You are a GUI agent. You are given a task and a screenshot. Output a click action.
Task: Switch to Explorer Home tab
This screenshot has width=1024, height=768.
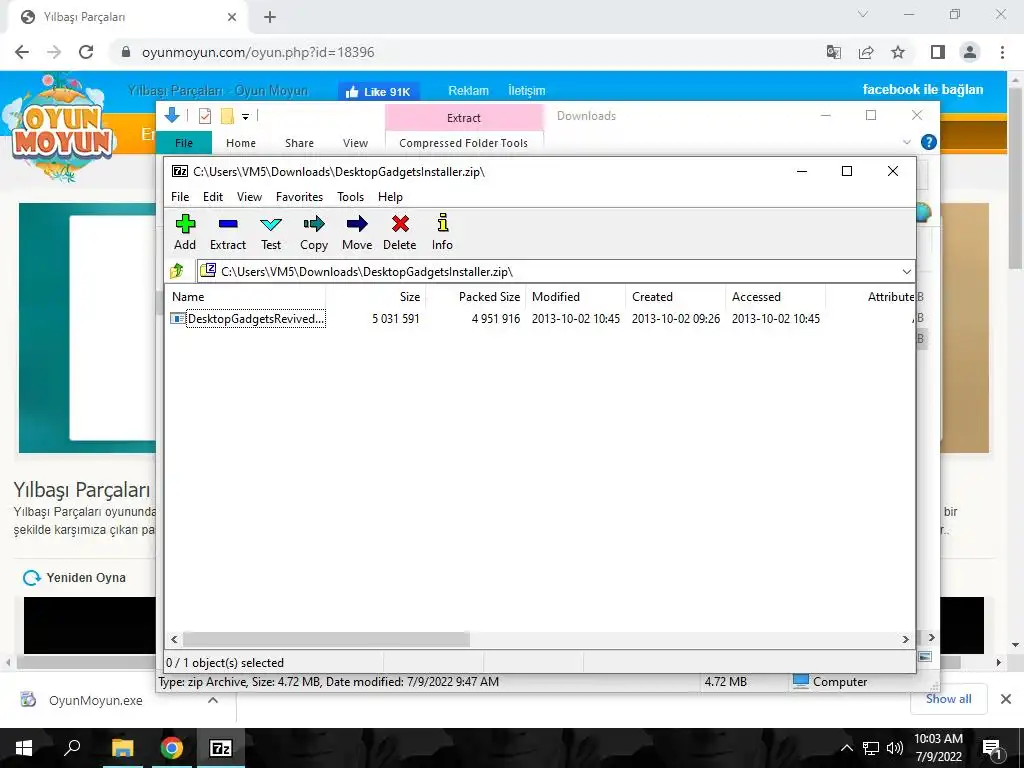point(241,143)
